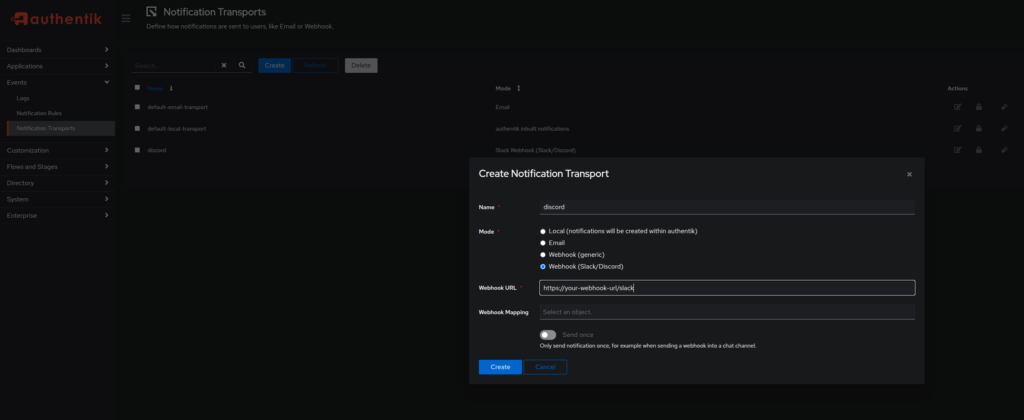Open permissions lock for default-local-transport
The width and height of the screenshot is (1024, 420).
click(x=978, y=129)
